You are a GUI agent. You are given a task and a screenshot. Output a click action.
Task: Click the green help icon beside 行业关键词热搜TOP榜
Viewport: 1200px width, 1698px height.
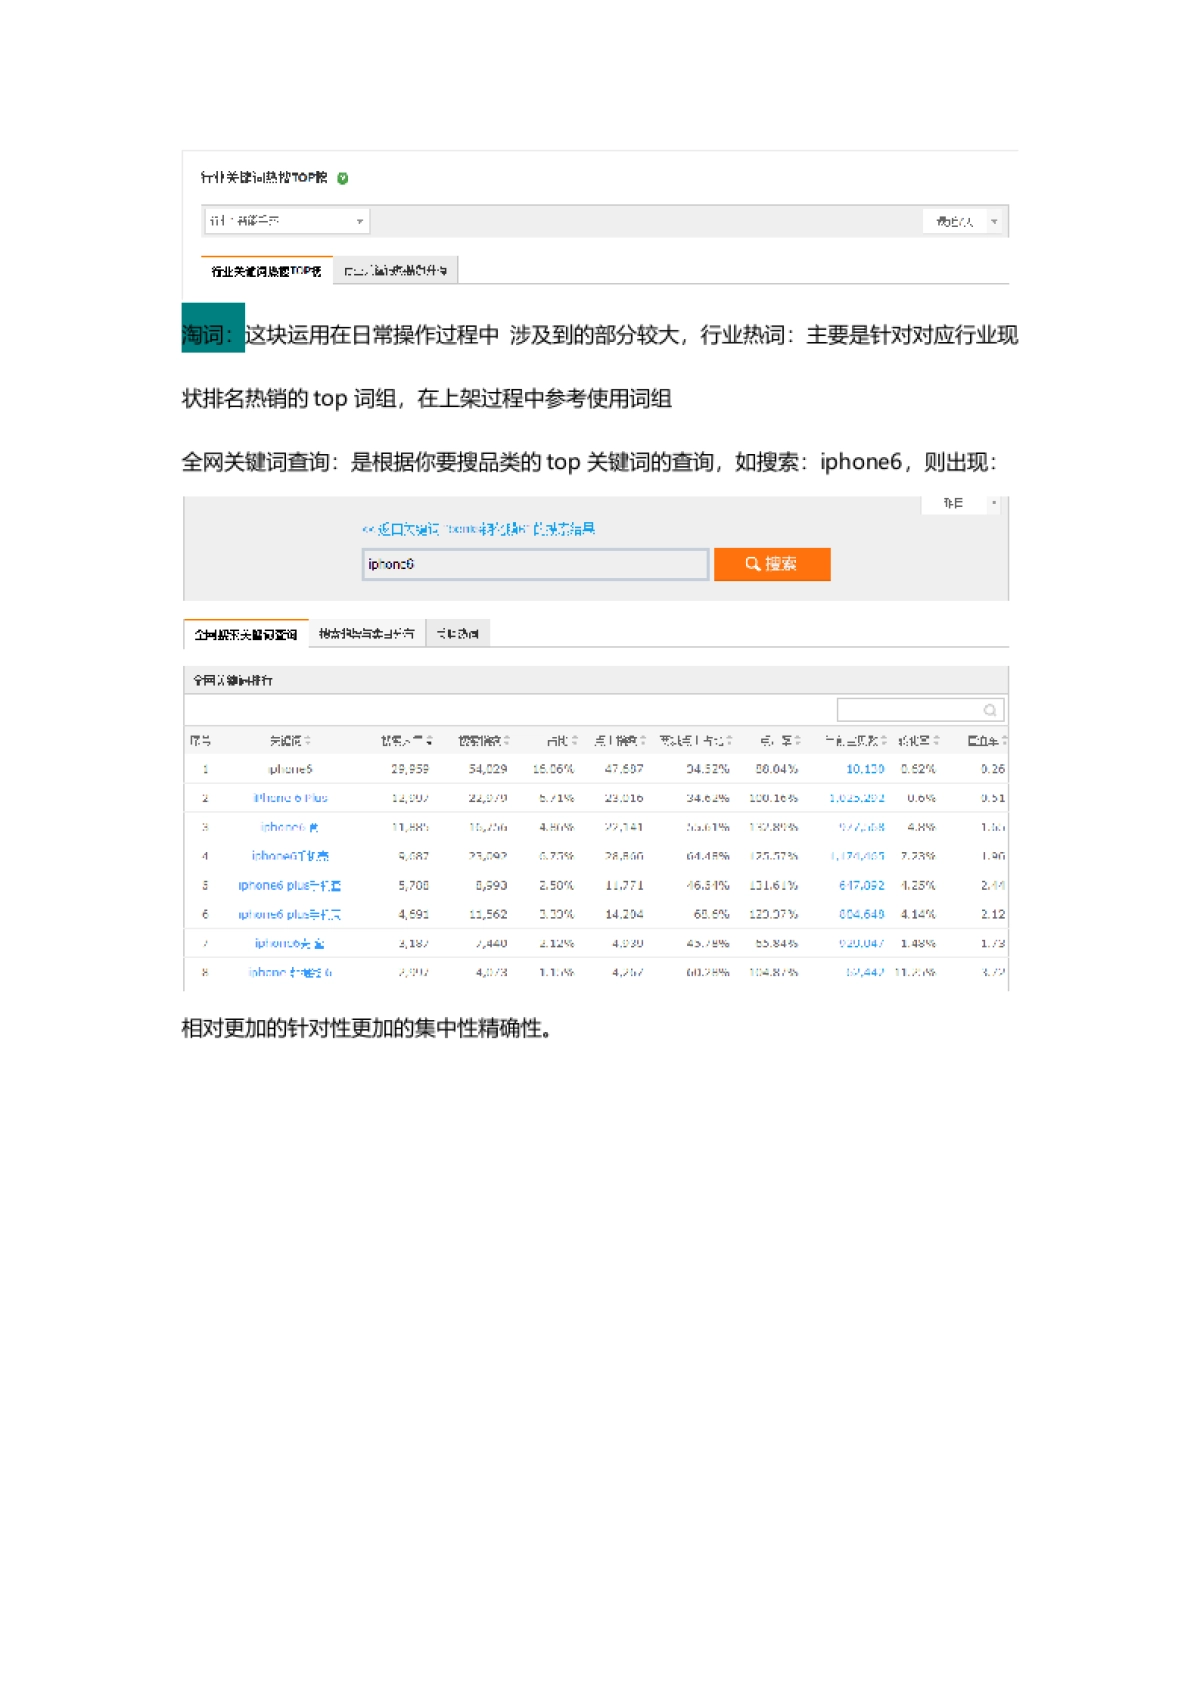343,178
